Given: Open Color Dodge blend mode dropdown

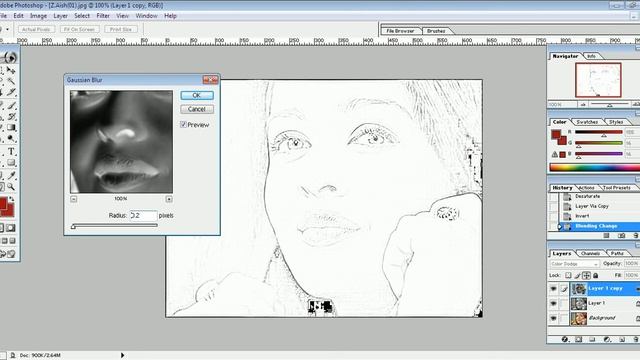Looking at the screenshot, I should pos(574,264).
